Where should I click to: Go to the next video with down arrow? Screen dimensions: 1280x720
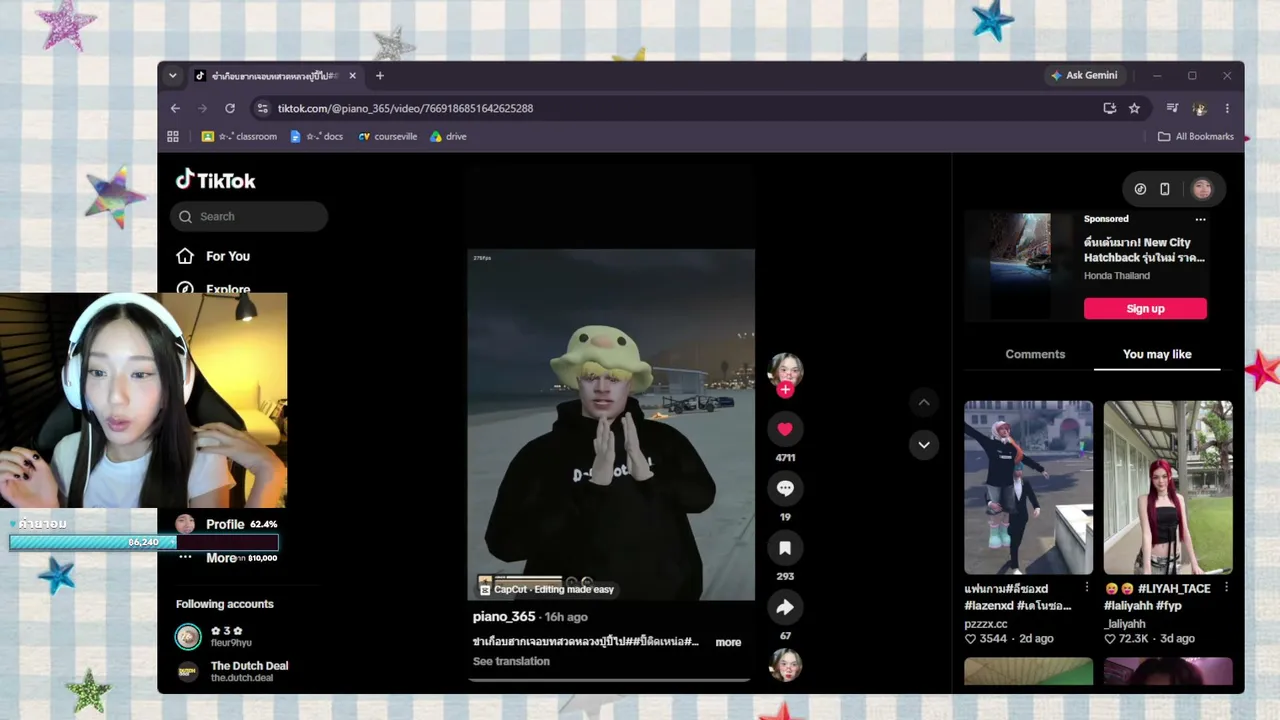924,444
